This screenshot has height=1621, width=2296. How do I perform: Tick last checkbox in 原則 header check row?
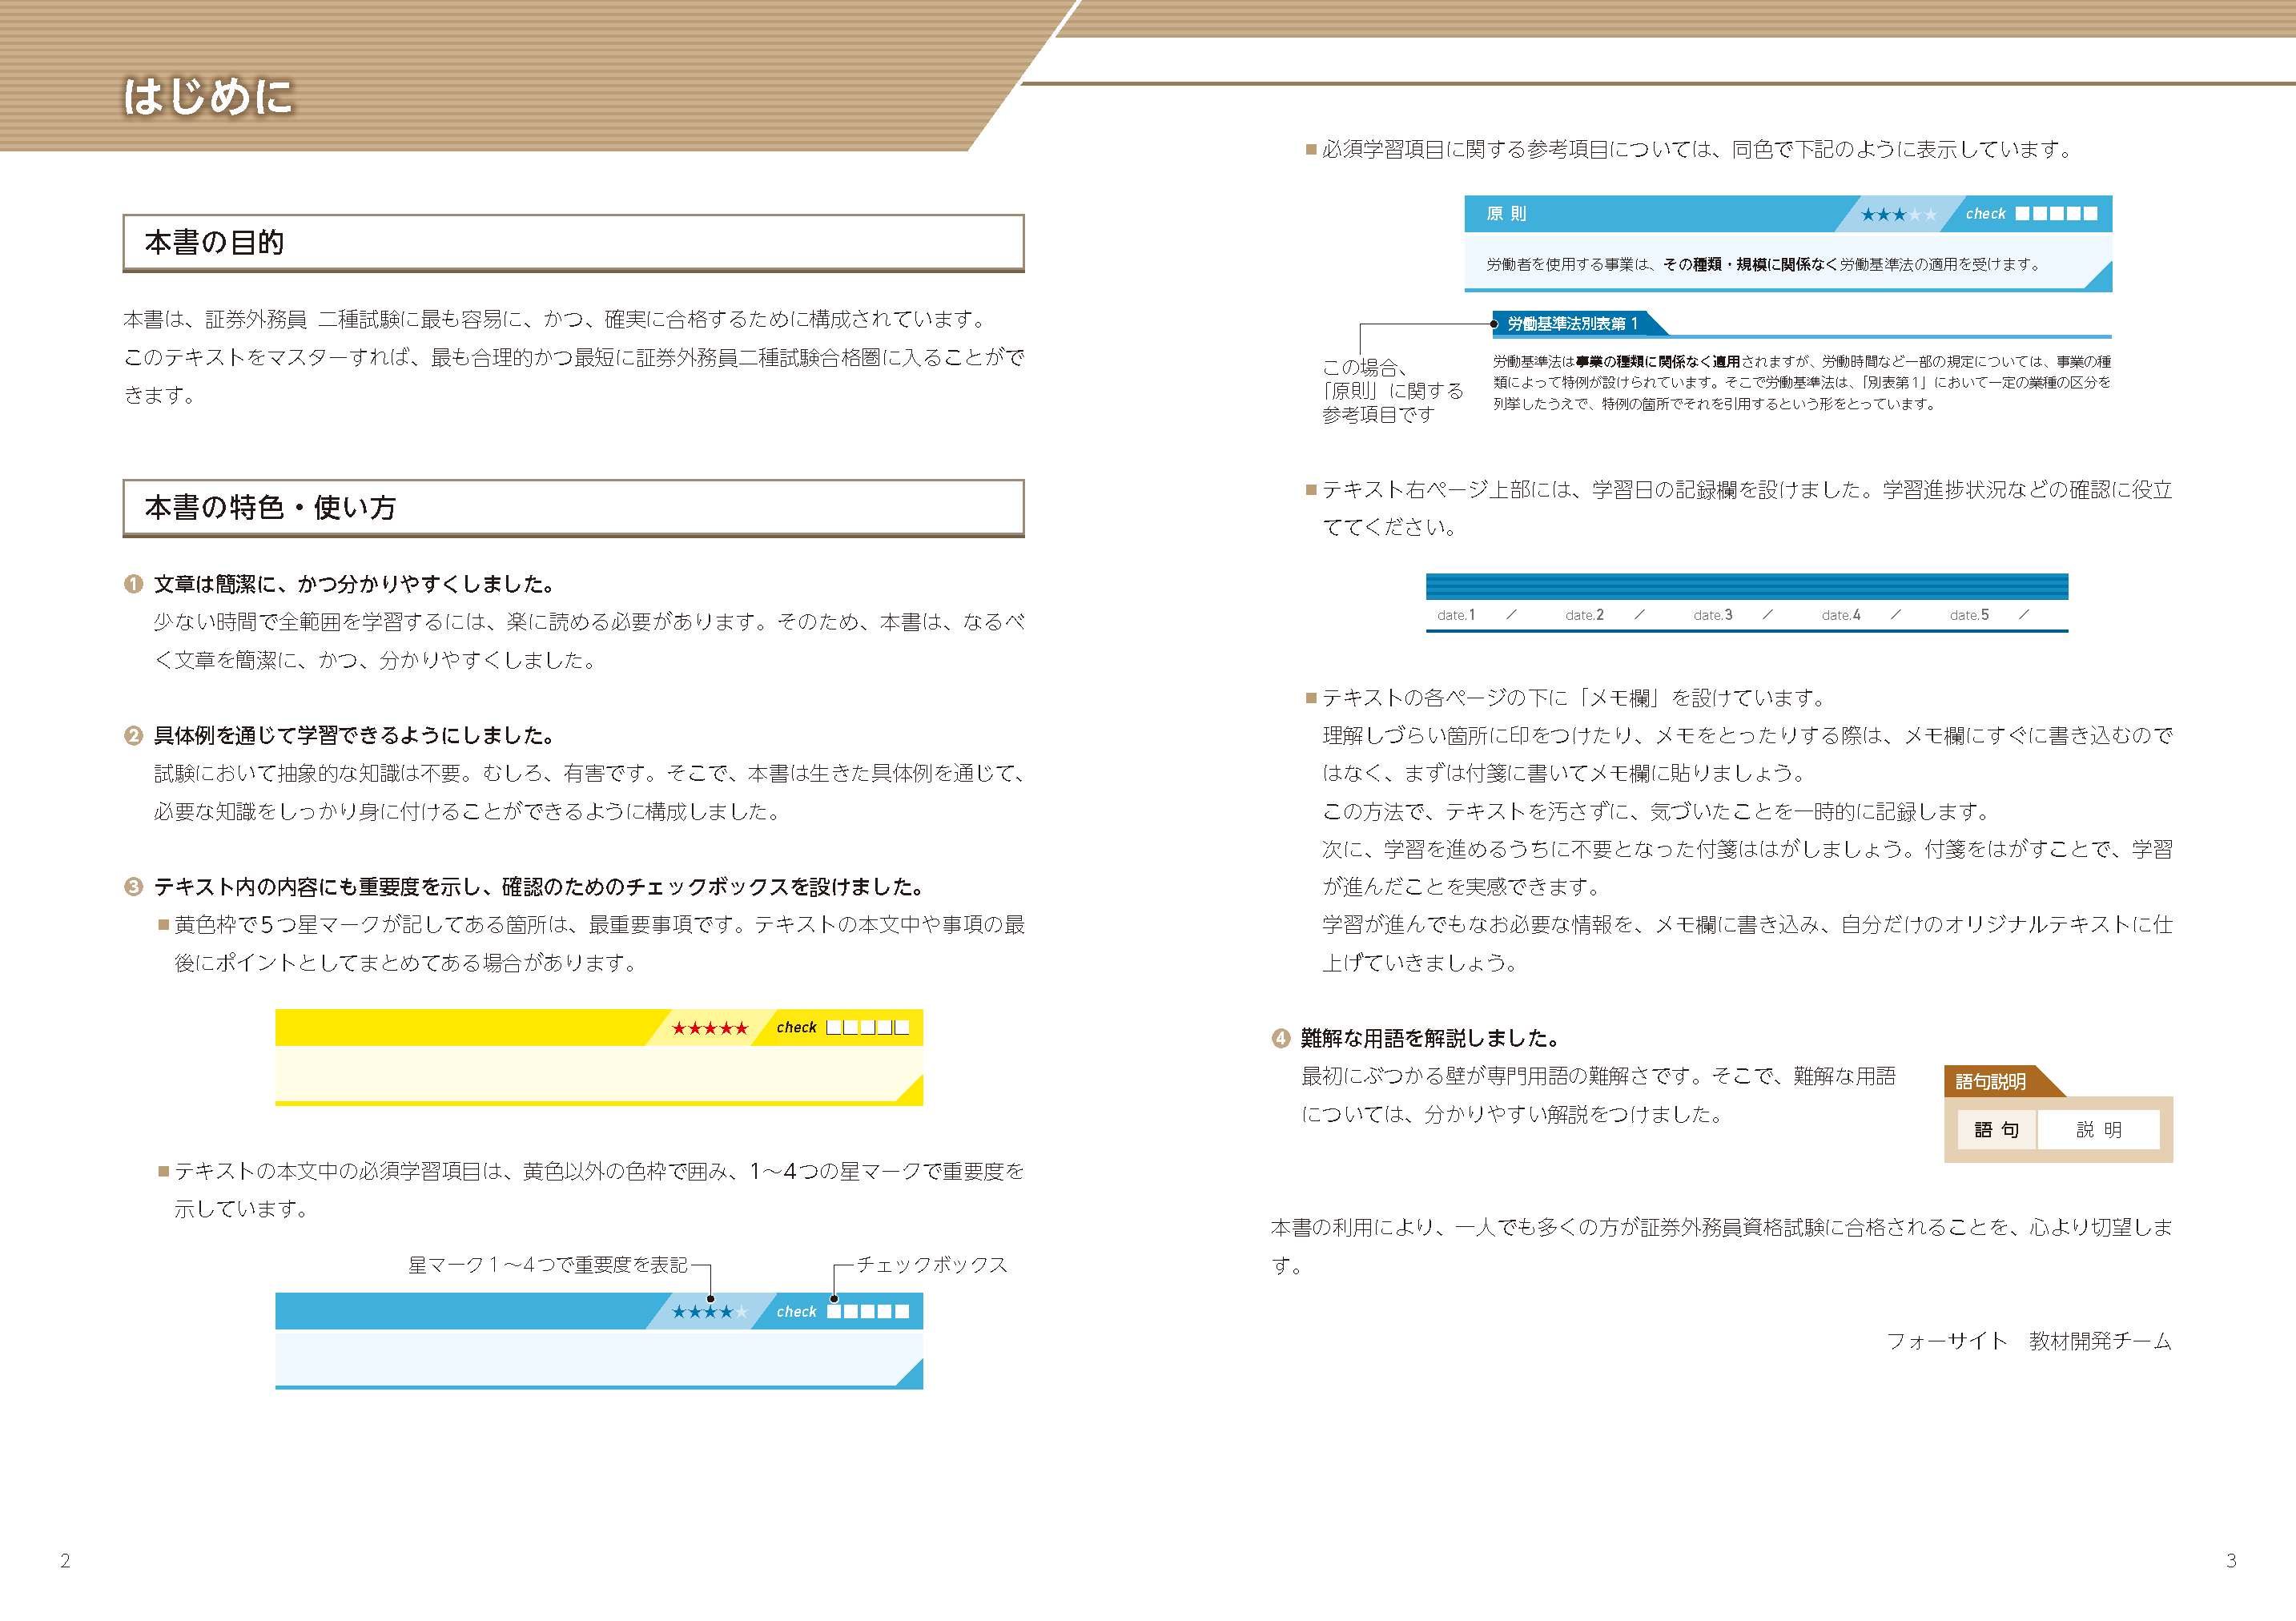[x=2090, y=214]
